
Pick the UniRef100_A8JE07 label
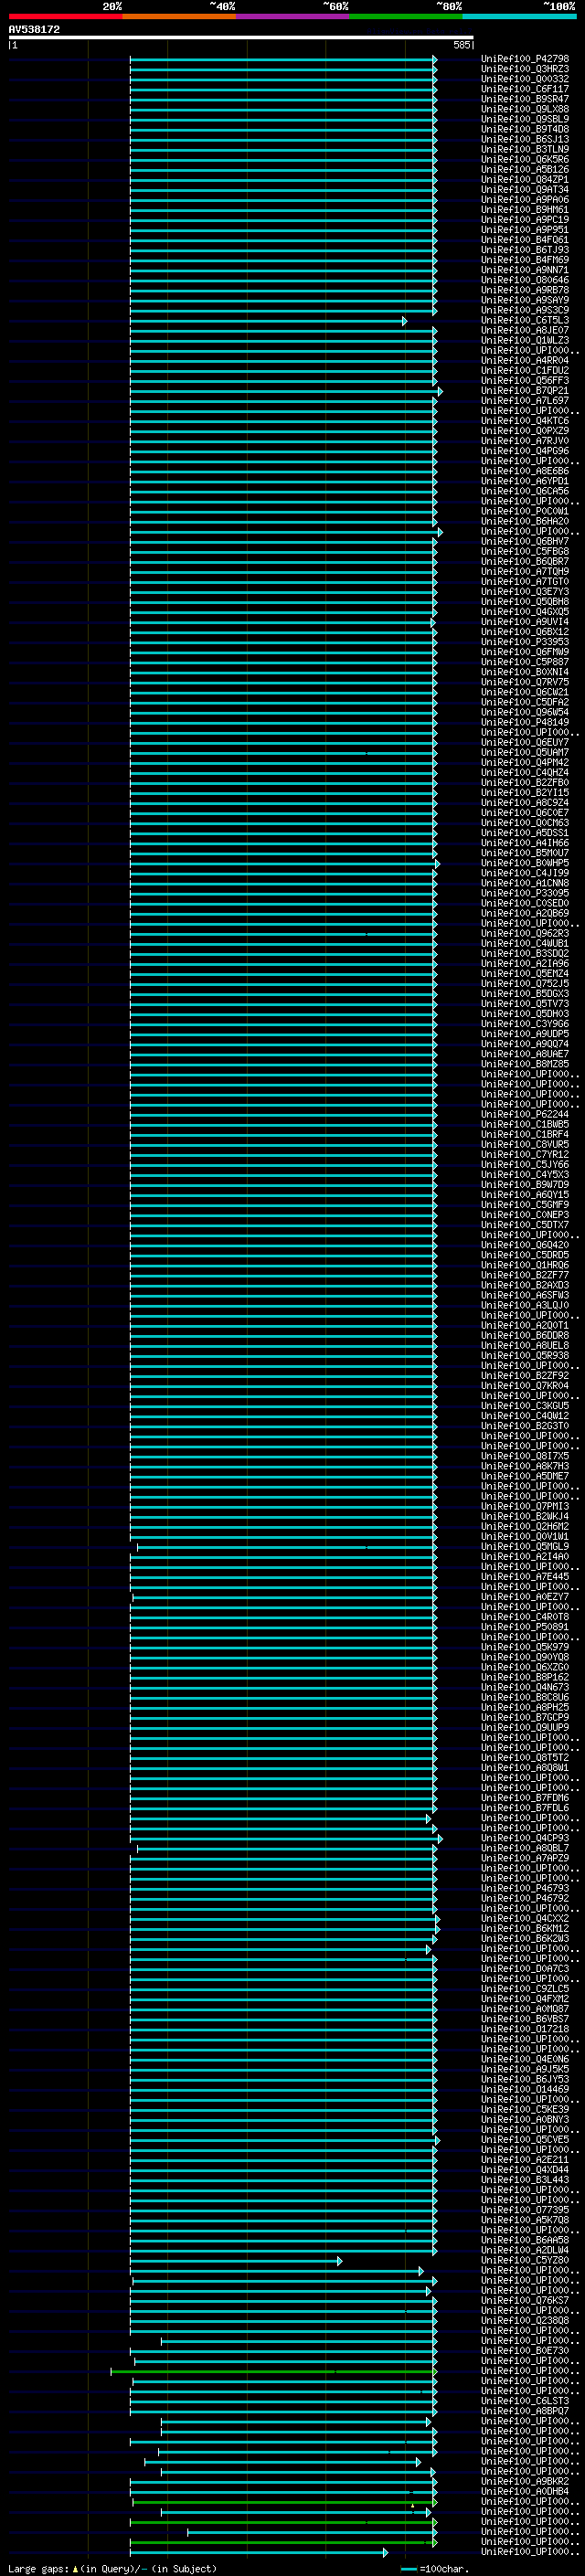click(525, 330)
